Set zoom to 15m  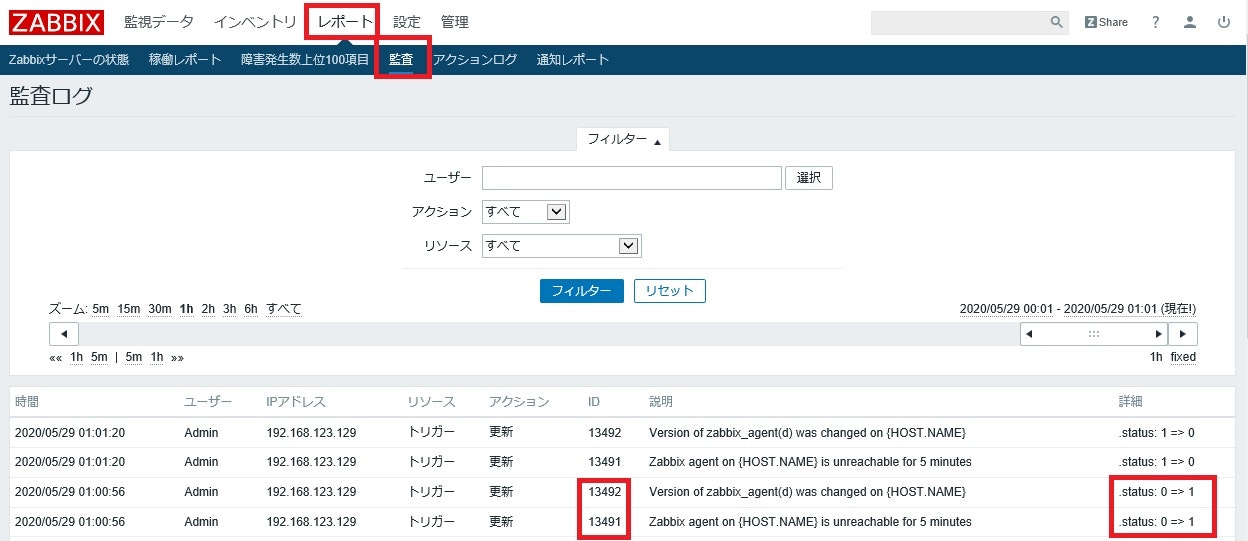pos(129,309)
